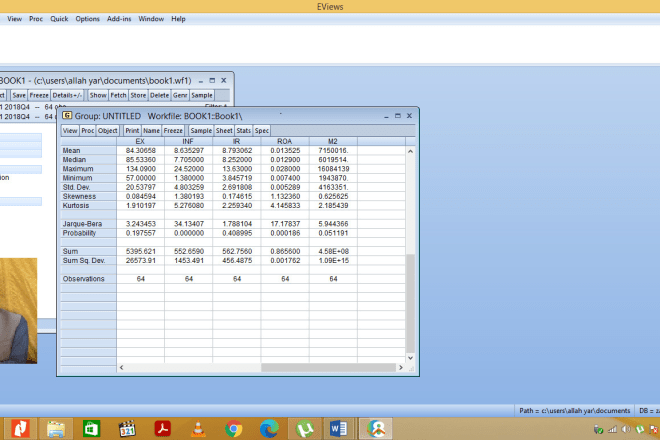Click Freeze button in Group window

pyautogui.click(x=173, y=131)
